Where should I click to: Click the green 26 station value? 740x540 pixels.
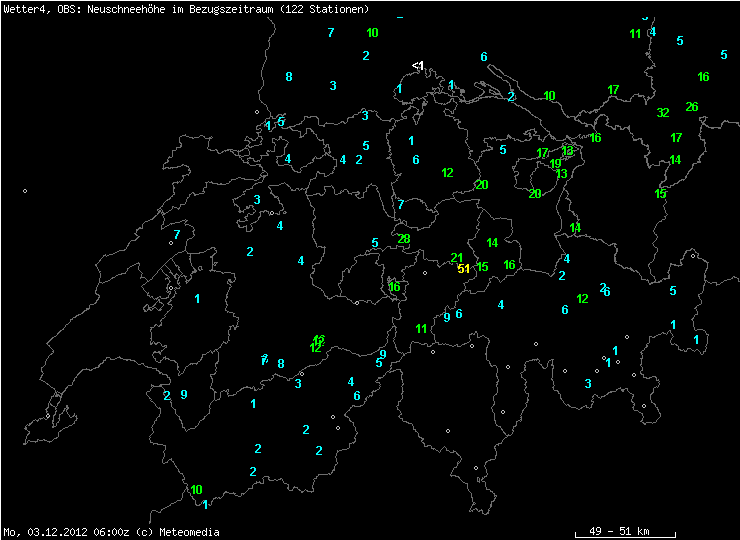692,107
